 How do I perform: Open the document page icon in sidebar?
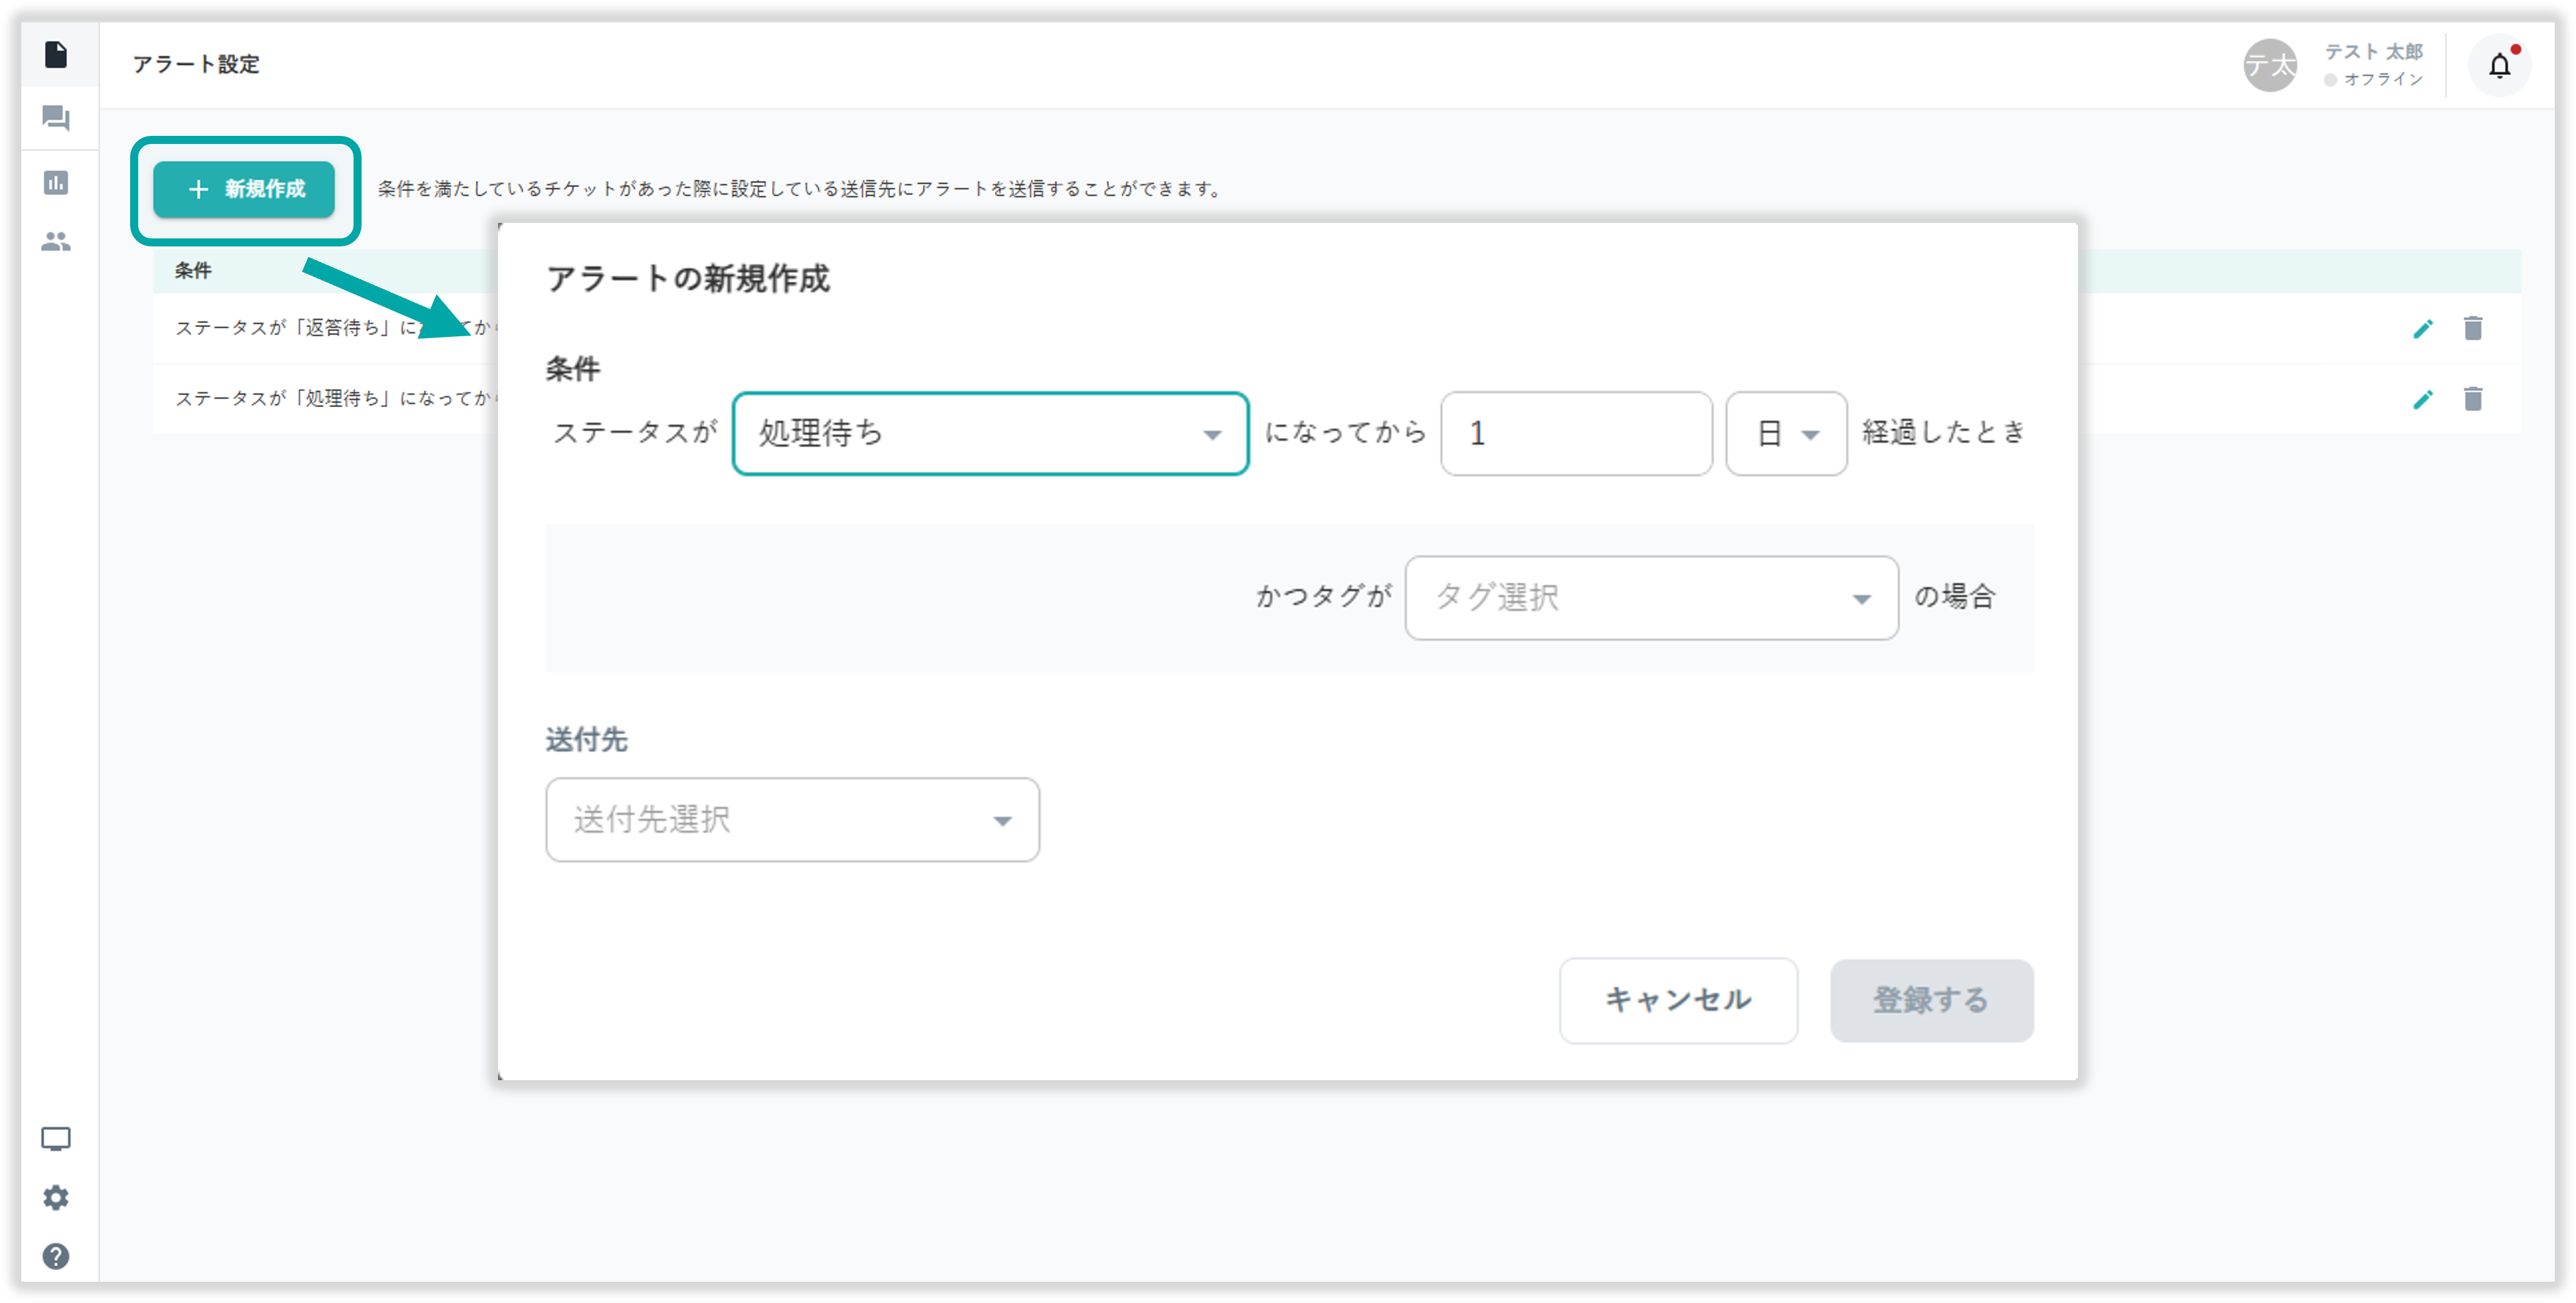tap(56, 55)
